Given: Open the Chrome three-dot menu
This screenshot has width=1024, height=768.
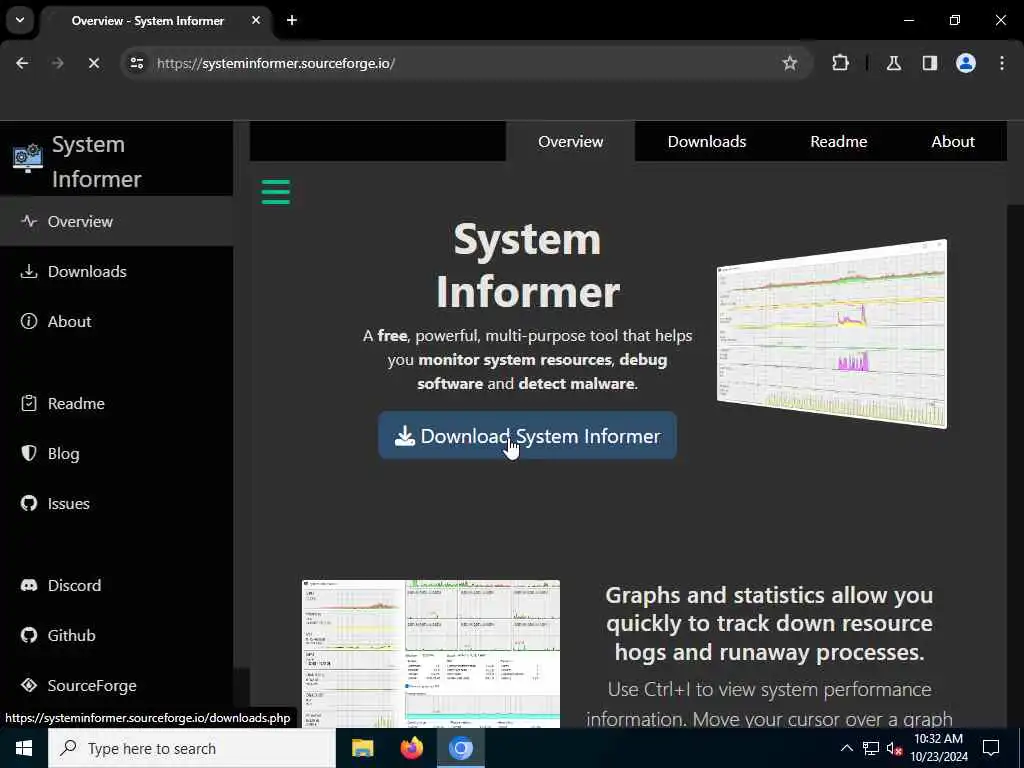Looking at the screenshot, I should point(1002,63).
